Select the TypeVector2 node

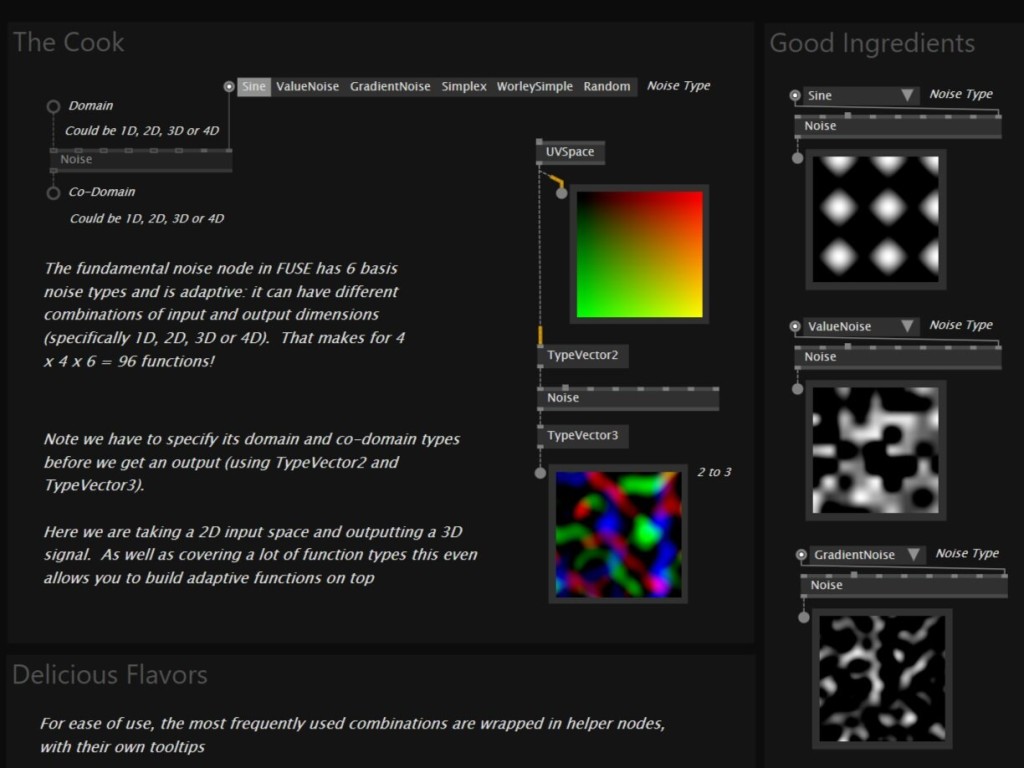[583, 356]
